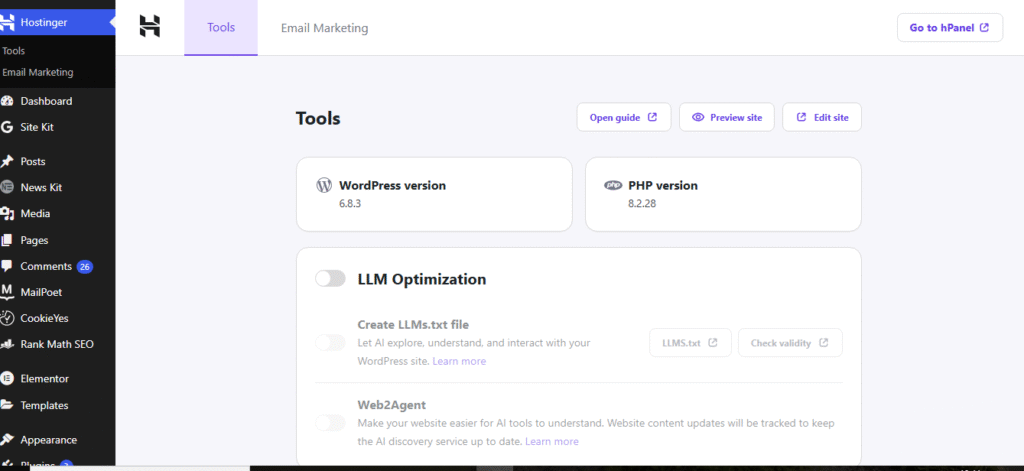Click the Elementor icon
This screenshot has height=471, width=1024.
point(7,378)
